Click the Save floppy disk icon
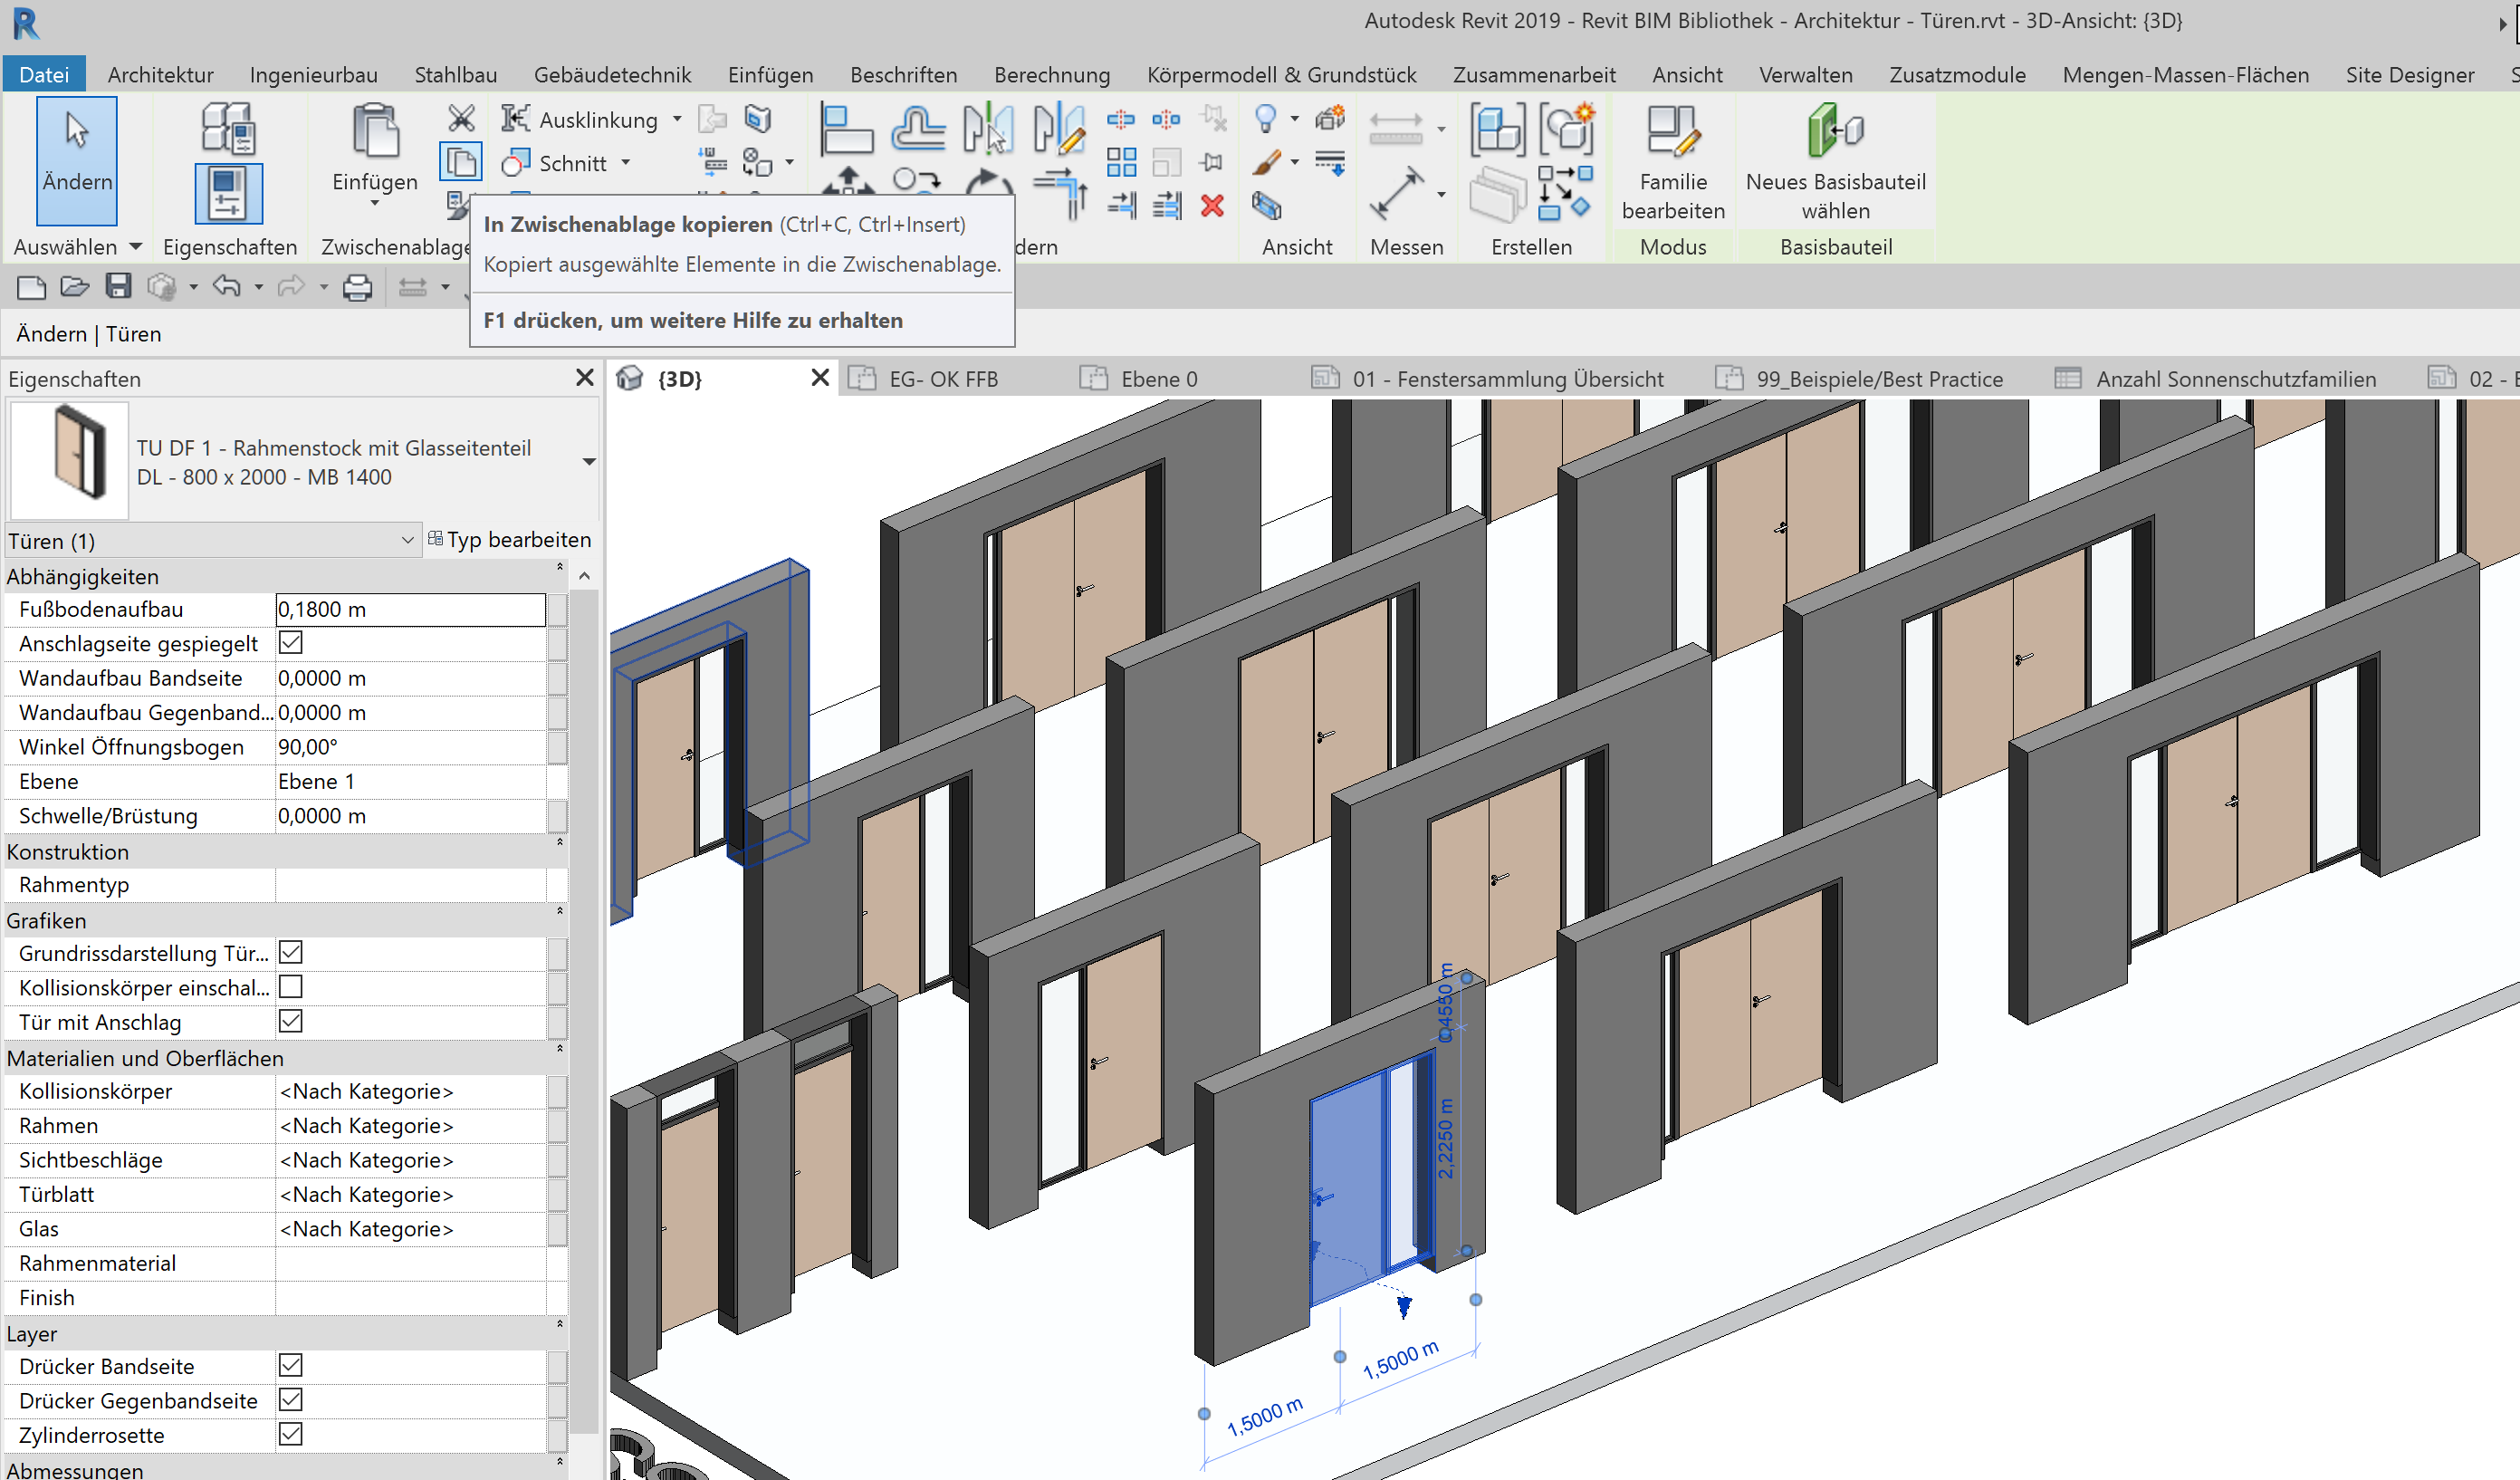2520x1480 pixels. pyautogui.click(x=118, y=287)
